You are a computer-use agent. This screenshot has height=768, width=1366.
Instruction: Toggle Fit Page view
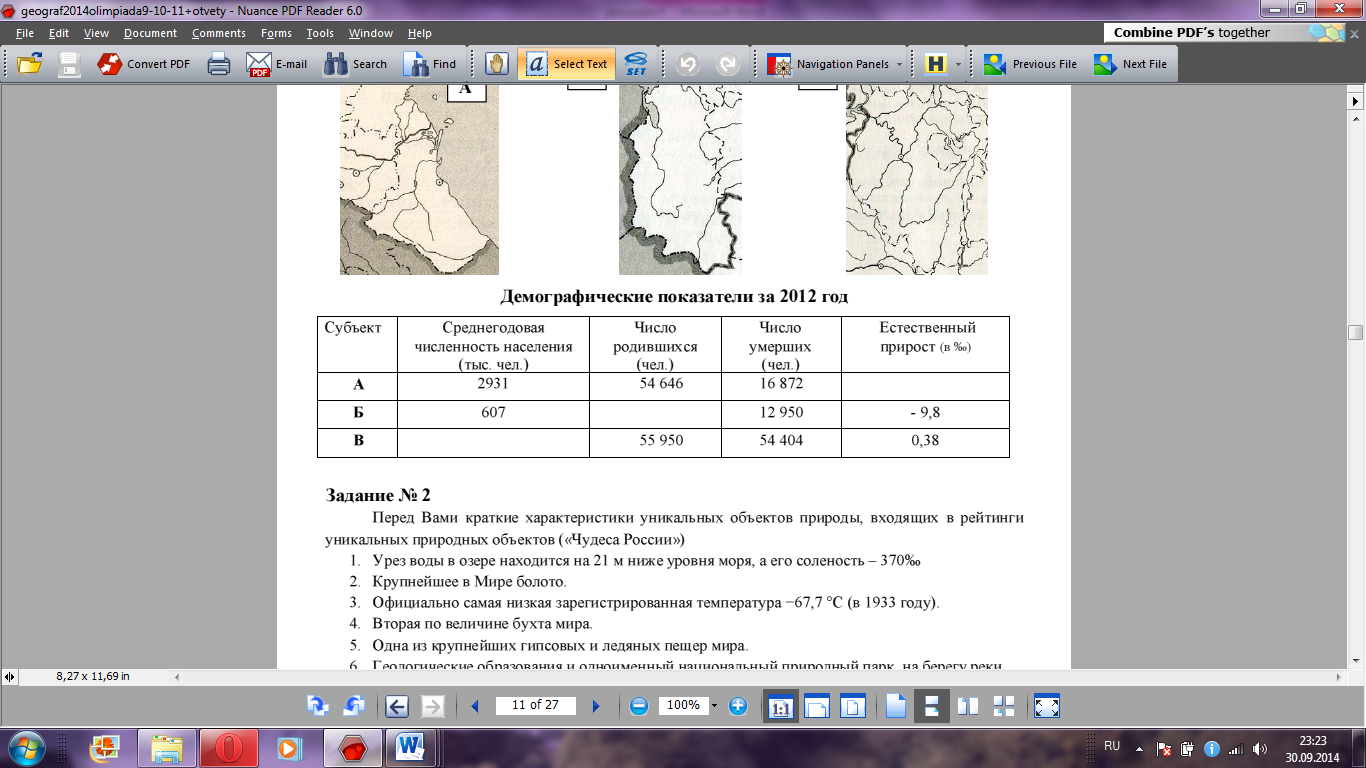point(852,706)
